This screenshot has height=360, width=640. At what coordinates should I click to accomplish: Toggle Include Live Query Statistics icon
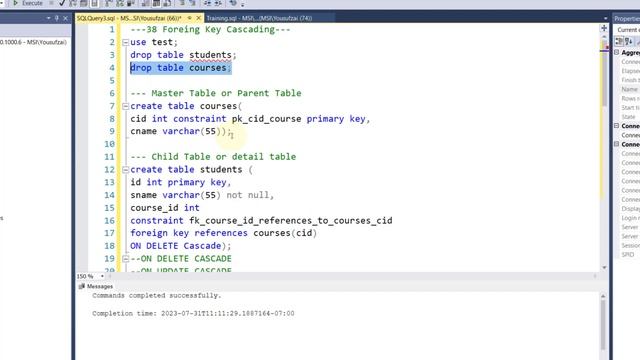pos(120,3)
